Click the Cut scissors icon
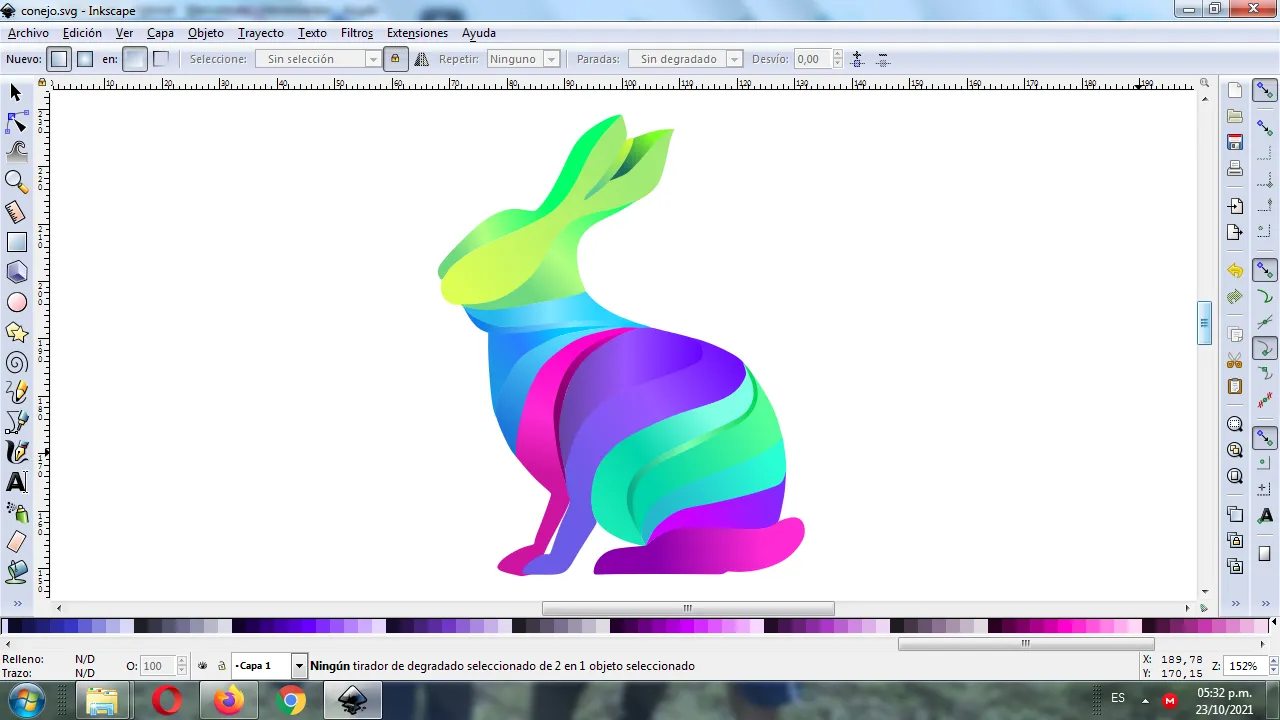Viewport: 1280px width, 720px height. click(1235, 361)
